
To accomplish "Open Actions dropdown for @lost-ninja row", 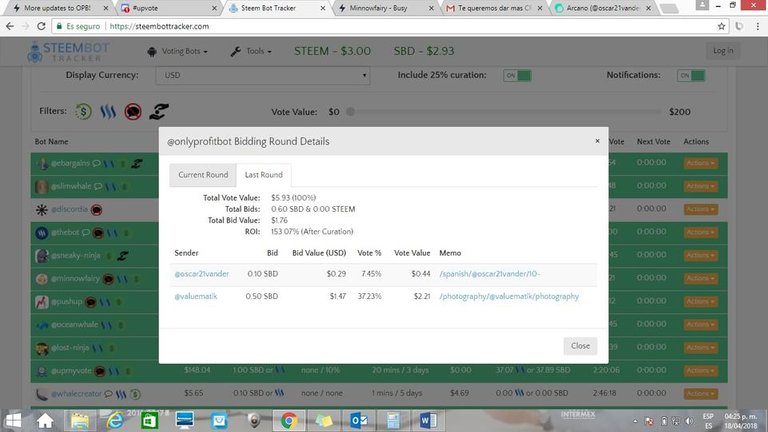I will [700, 347].
